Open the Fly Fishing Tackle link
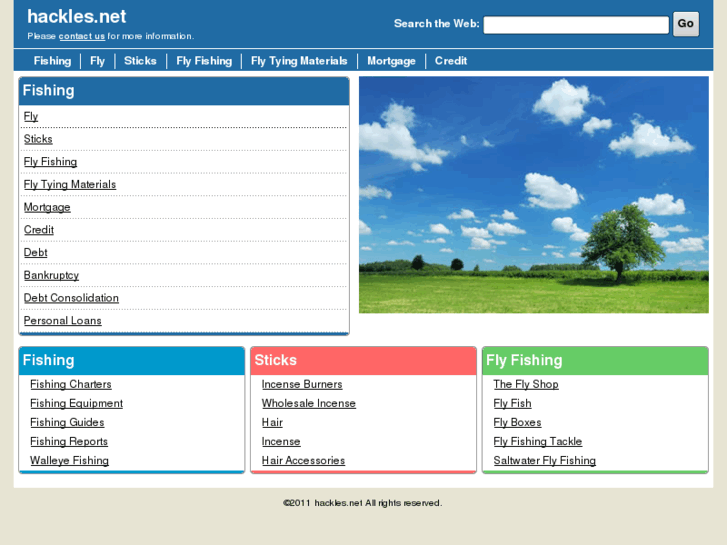Screen dimensions: 727x545 [x=538, y=442]
